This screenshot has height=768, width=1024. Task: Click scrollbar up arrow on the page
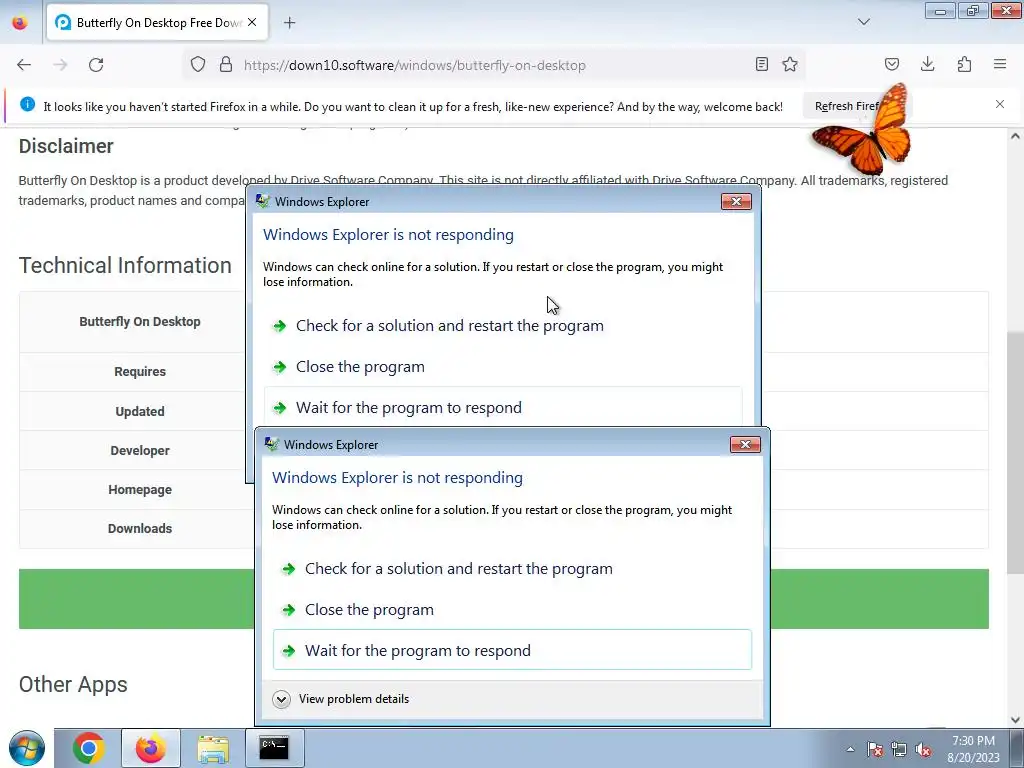1014,136
